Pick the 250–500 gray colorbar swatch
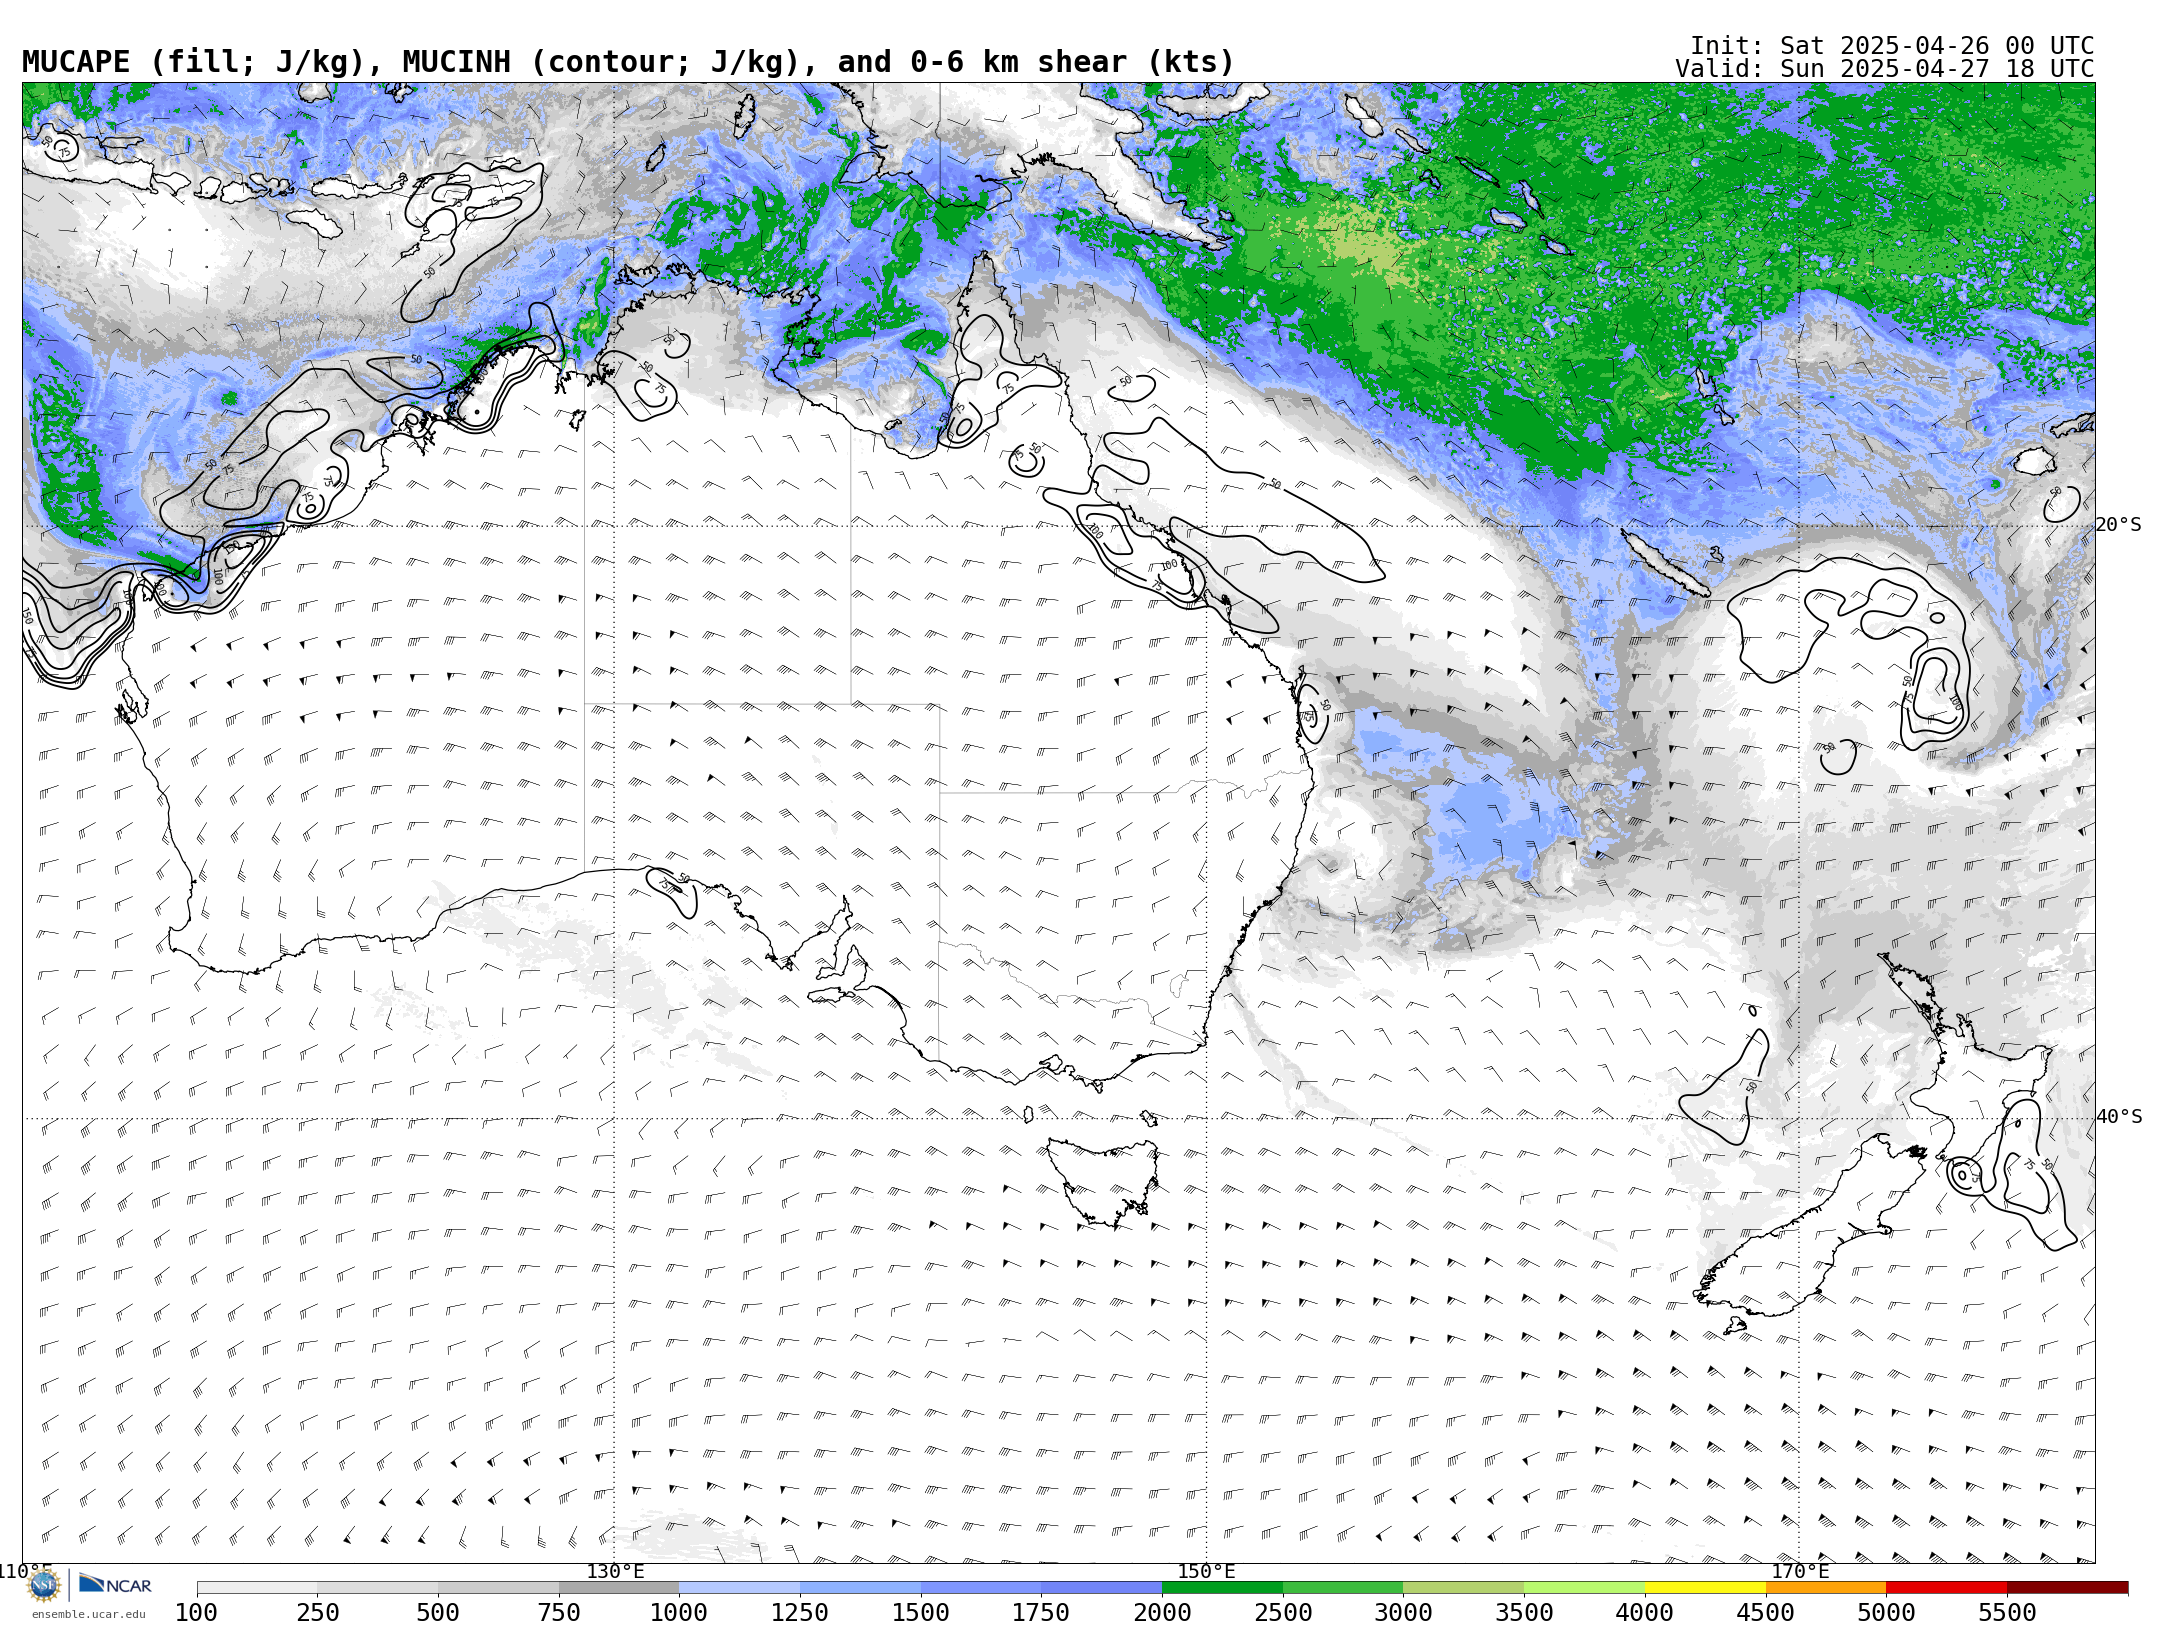 coord(378,1588)
